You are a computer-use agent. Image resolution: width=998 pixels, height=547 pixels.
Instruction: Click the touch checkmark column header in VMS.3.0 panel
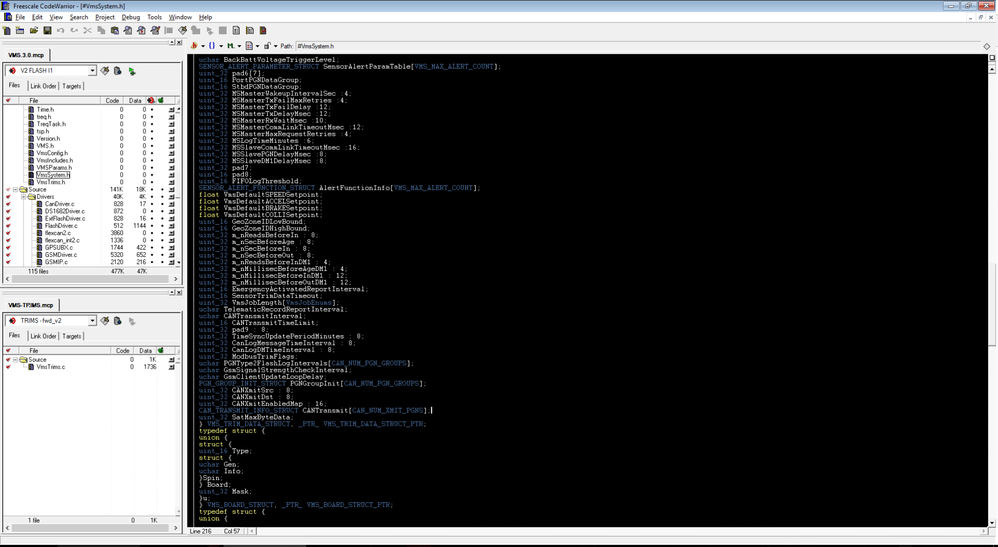8,101
